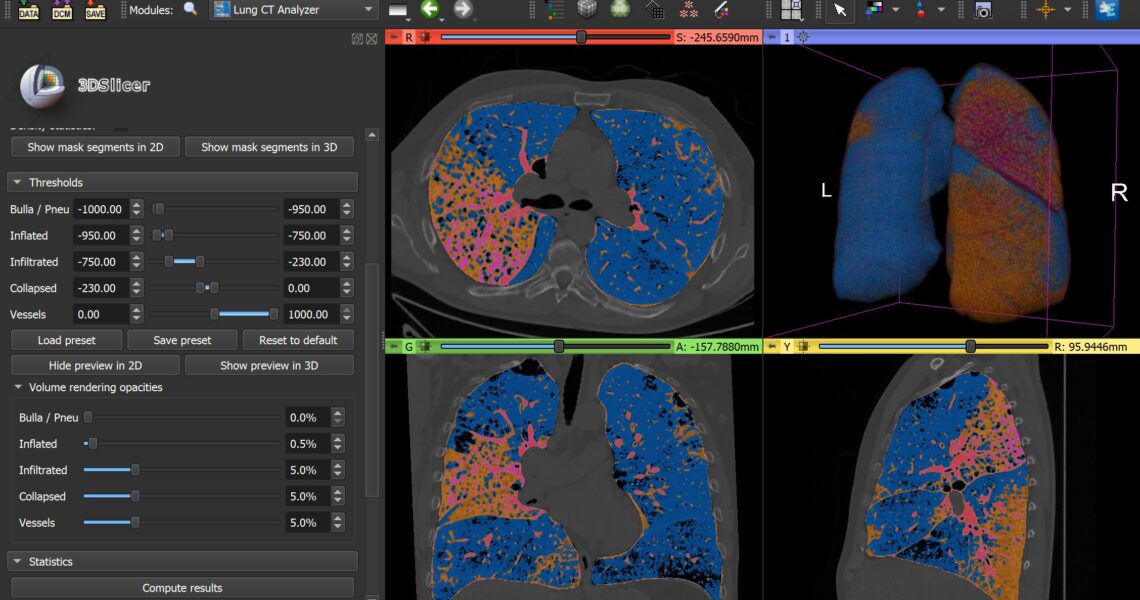Click the Load DICOM (DCM) icon
Image resolution: width=1140 pixels, height=600 pixels.
tap(62, 11)
